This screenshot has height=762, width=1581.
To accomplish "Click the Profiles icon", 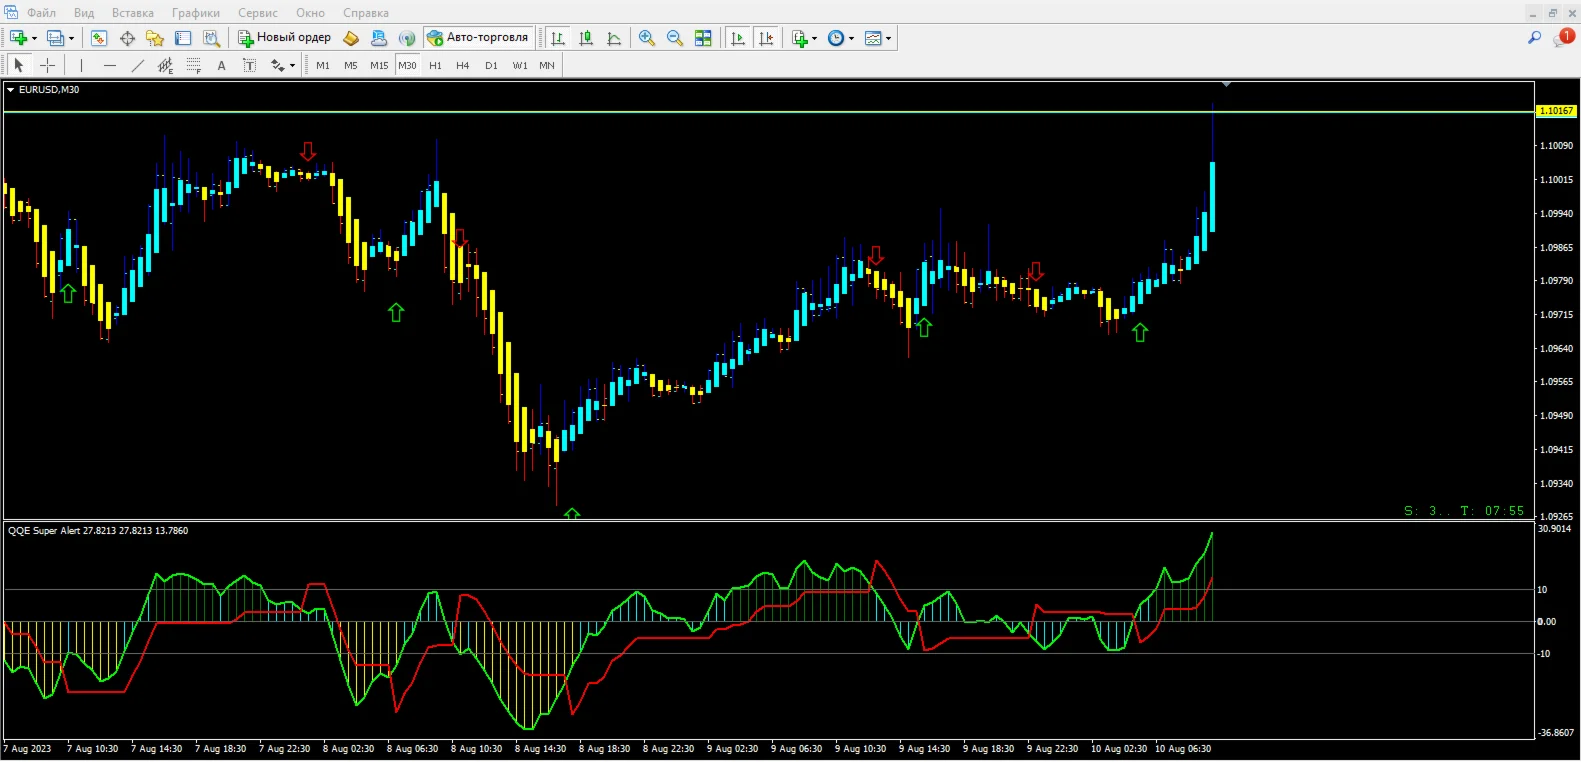I will click(56, 38).
